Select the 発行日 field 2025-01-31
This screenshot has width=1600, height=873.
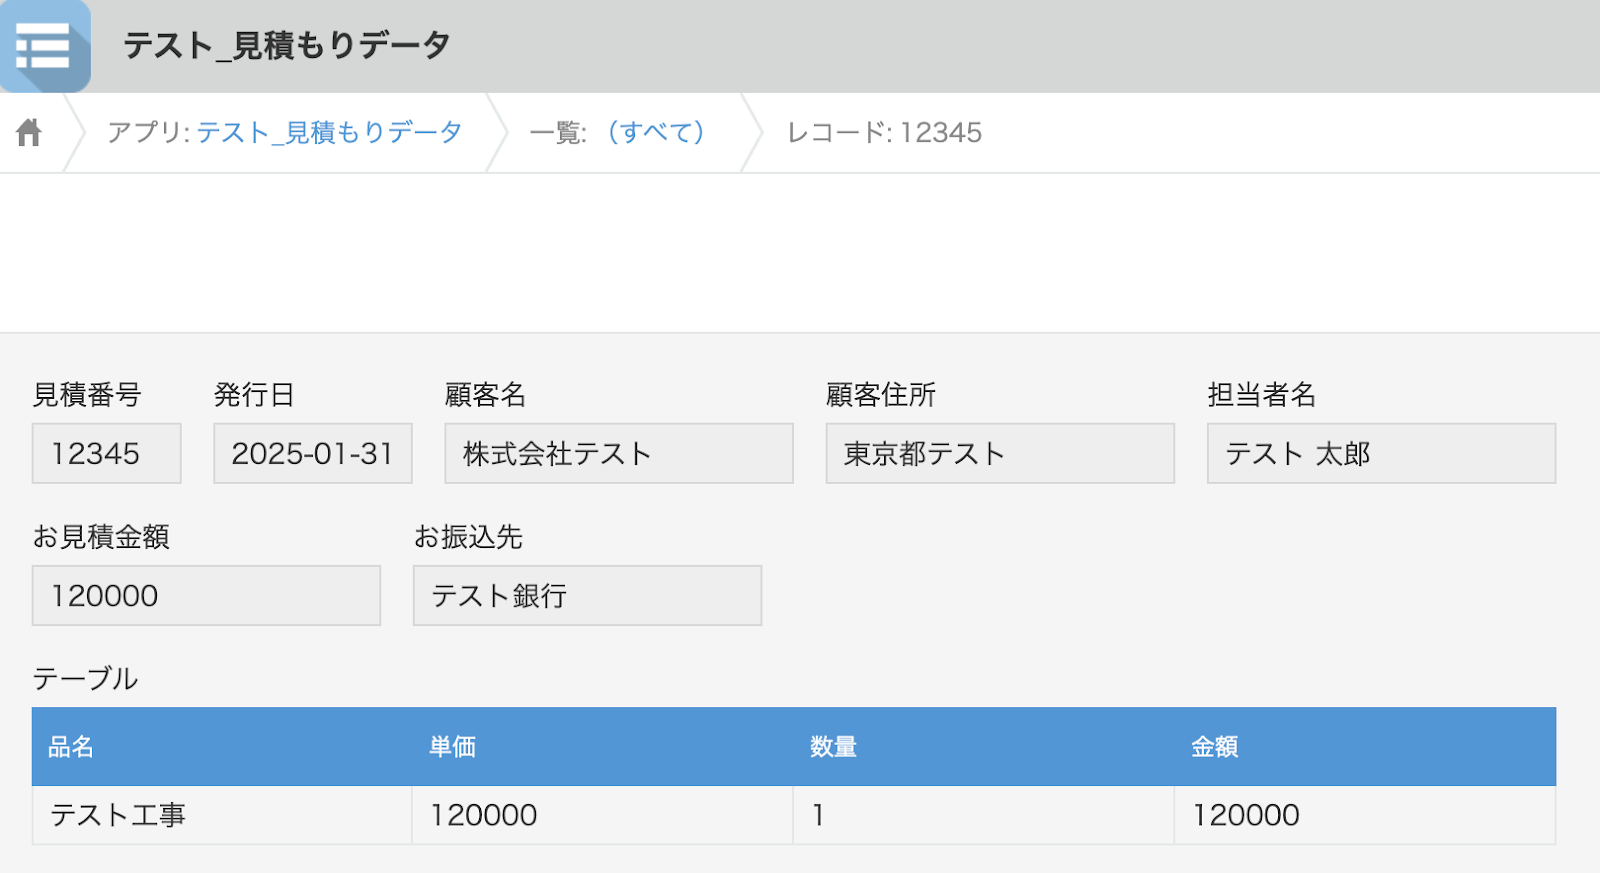[312, 453]
